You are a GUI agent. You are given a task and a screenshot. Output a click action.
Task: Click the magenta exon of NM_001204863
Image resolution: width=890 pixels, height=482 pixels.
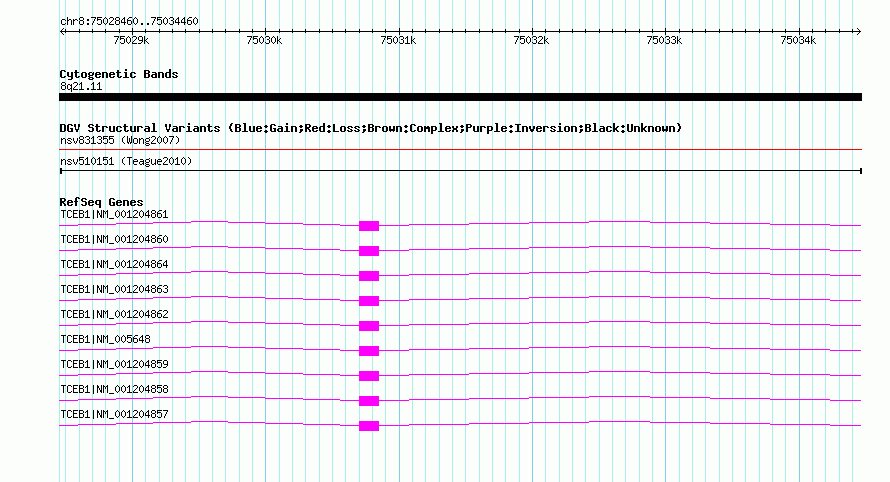369,301
